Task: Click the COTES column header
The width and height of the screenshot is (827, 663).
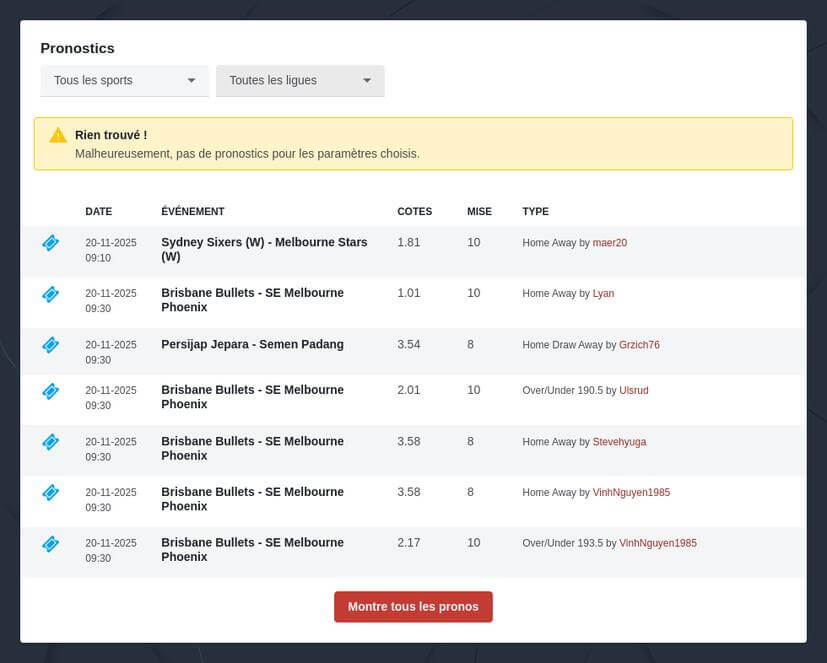Action: click(414, 212)
